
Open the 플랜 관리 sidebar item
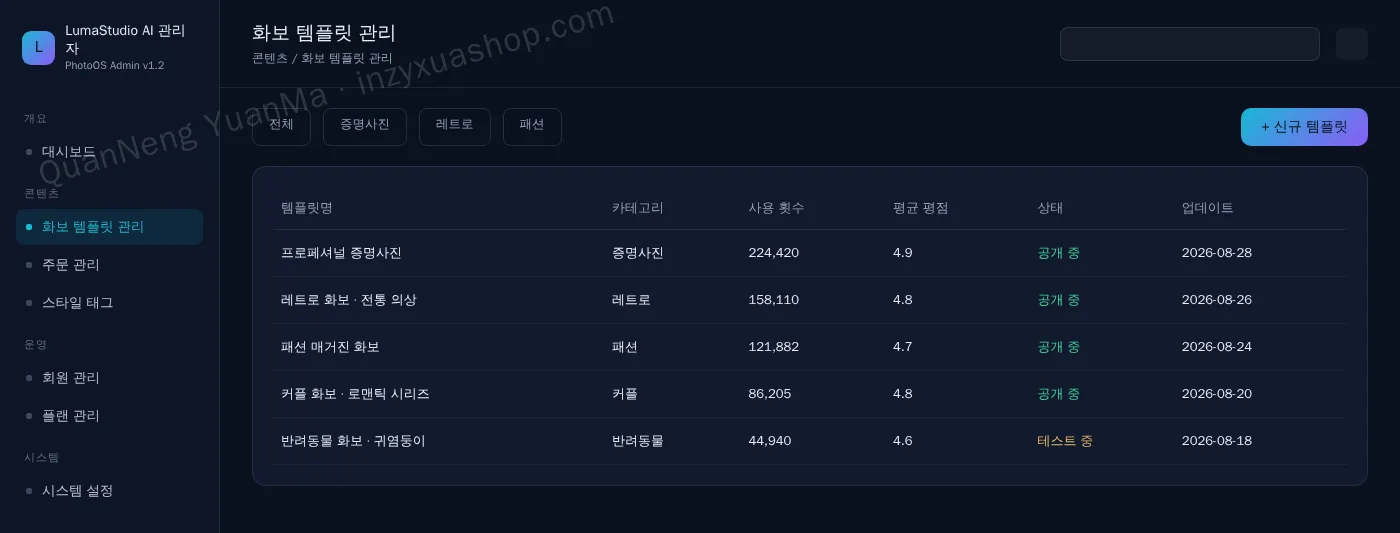[x=109, y=415]
